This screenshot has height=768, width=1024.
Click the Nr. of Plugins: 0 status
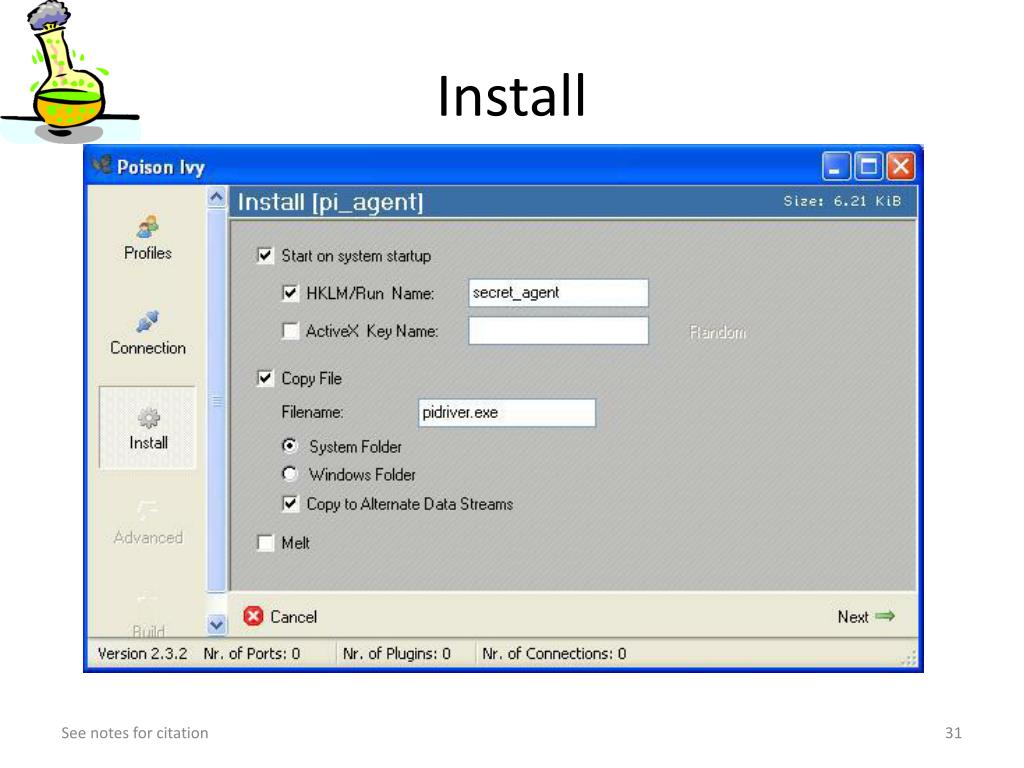click(x=396, y=654)
